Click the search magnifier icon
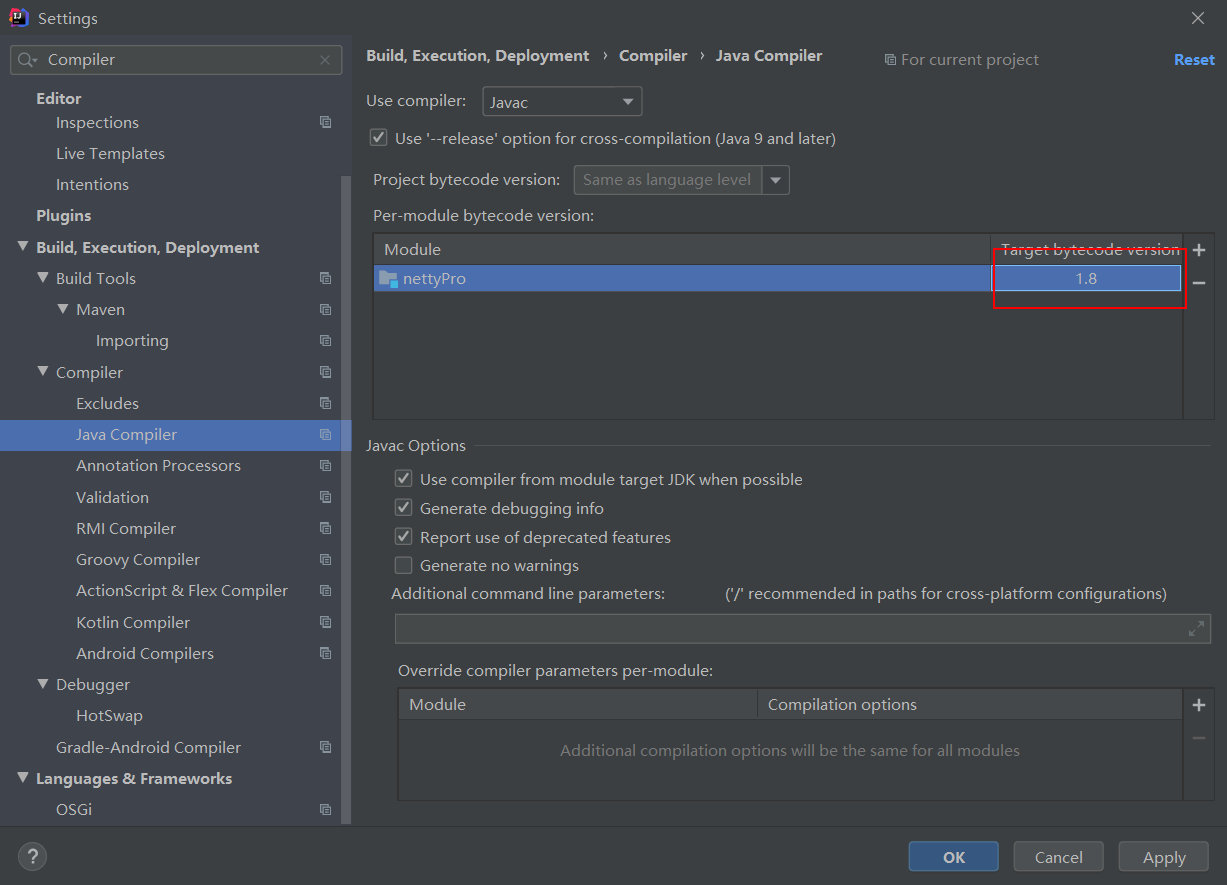This screenshot has width=1227, height=885. (28, 60)
